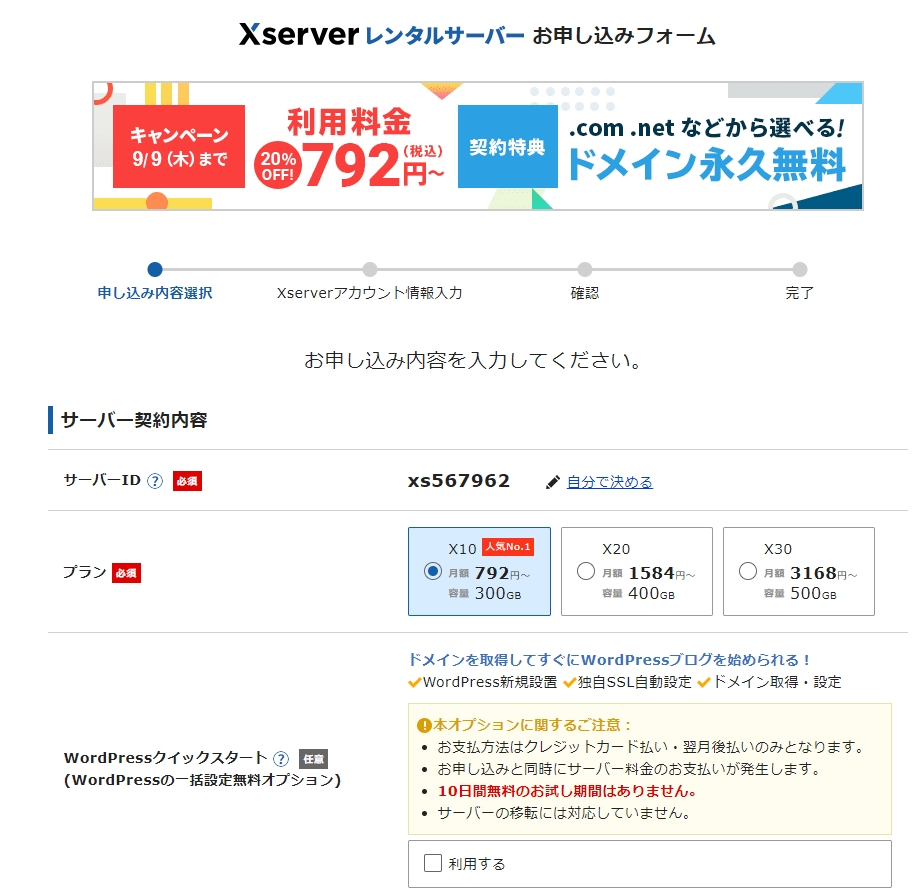This screenshot has width=917, height=890.
Task: Click the 必須 badge next to プラン
Action: 126,573
